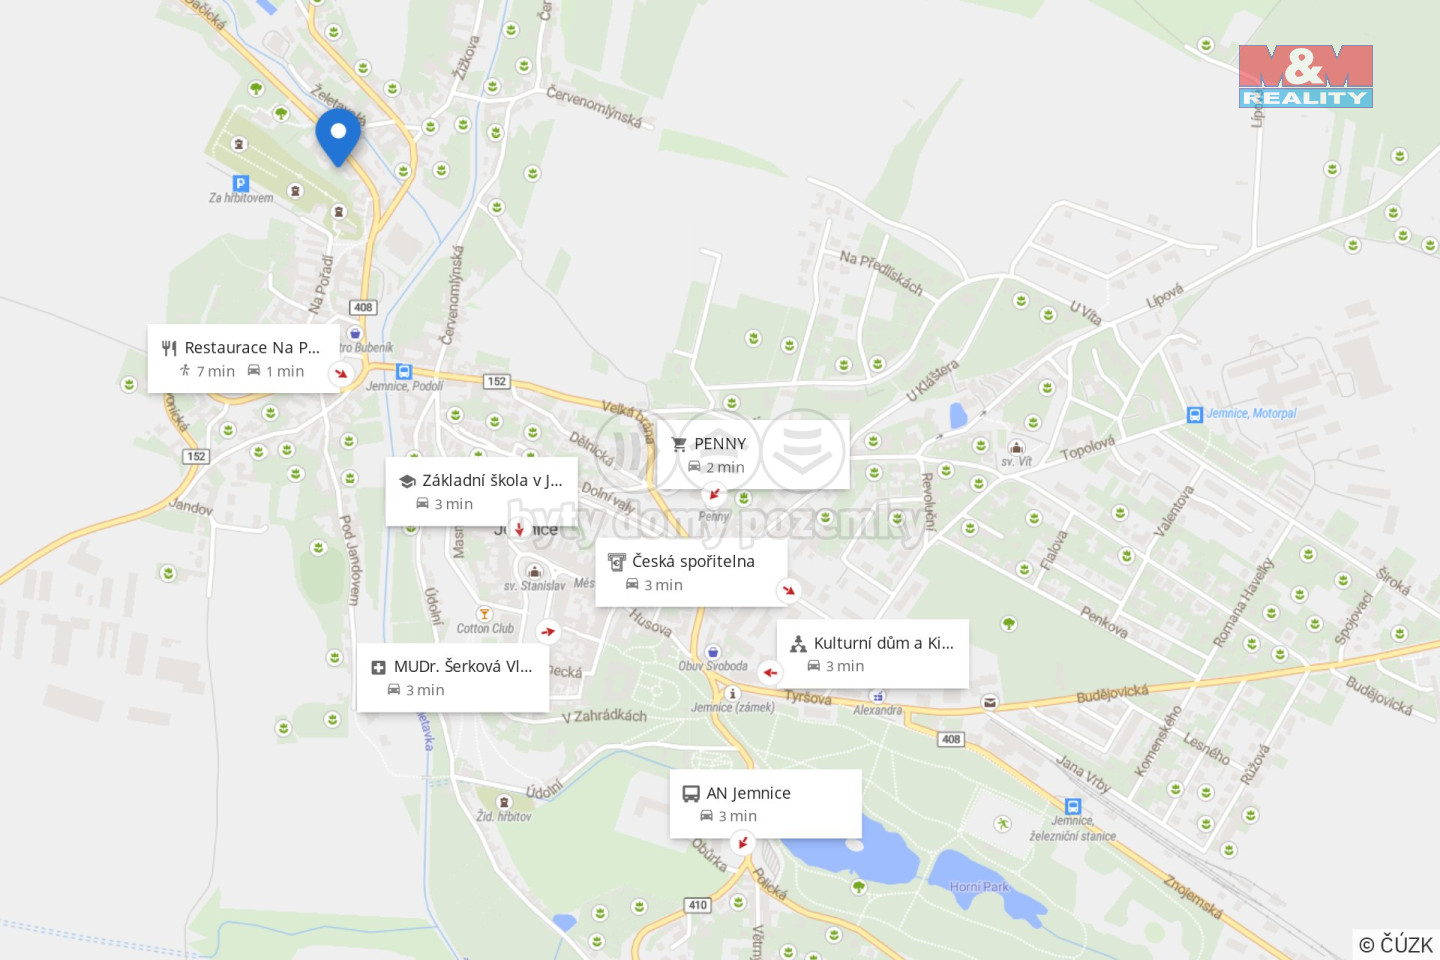Open the AN Jemnice bus station card
Viewport: 1440px width, 960px height.
(766, 803)
